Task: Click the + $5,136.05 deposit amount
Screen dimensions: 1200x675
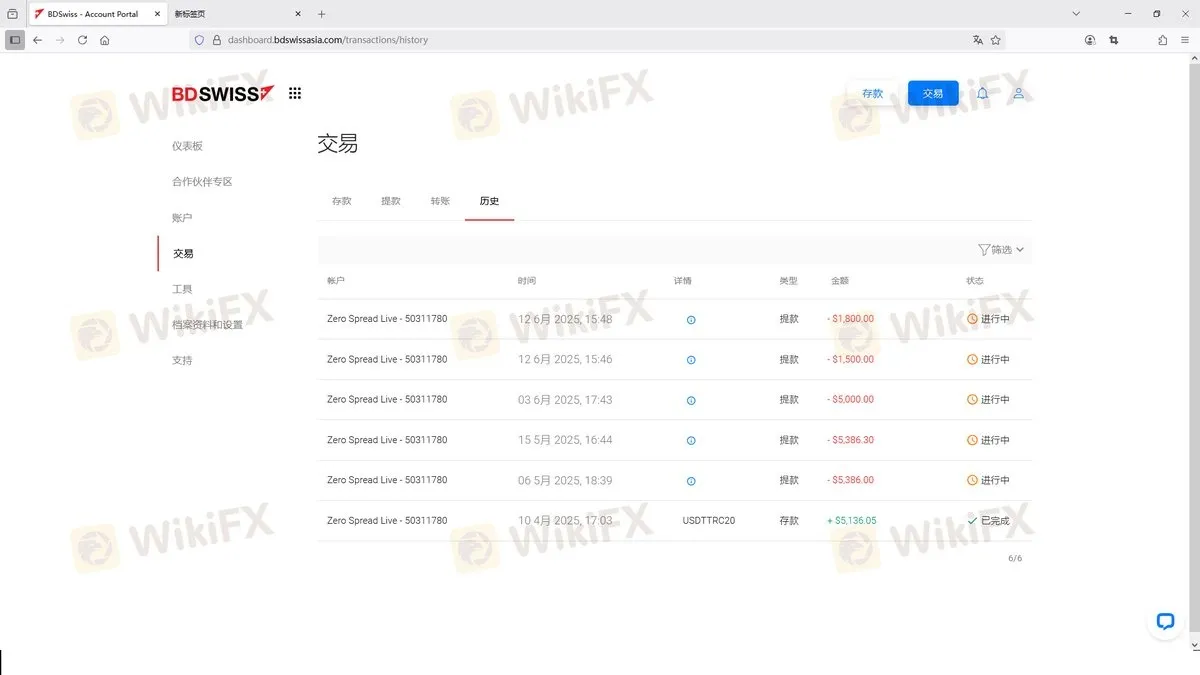Action: click(x=851, y=521)
